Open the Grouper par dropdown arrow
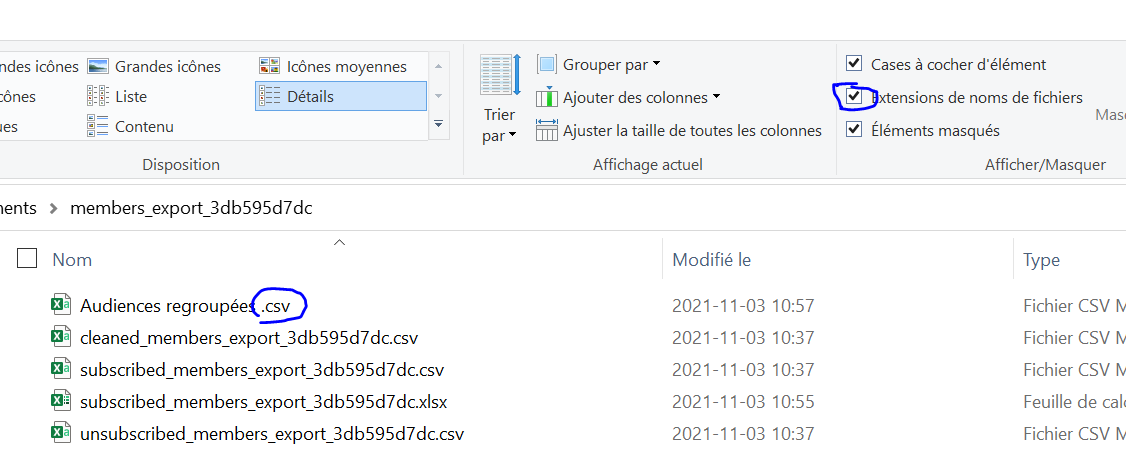 pos(657,65)
